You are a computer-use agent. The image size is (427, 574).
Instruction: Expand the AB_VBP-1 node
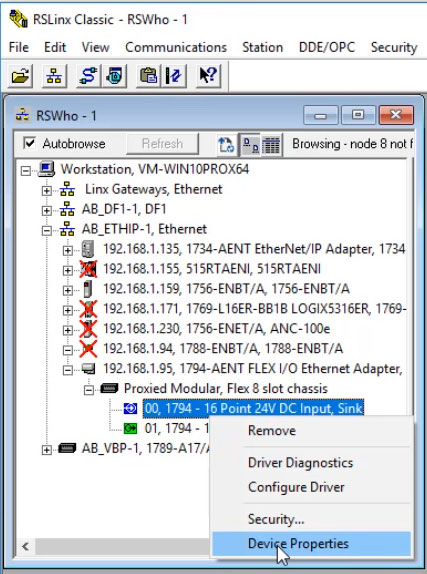coord(47,450)
